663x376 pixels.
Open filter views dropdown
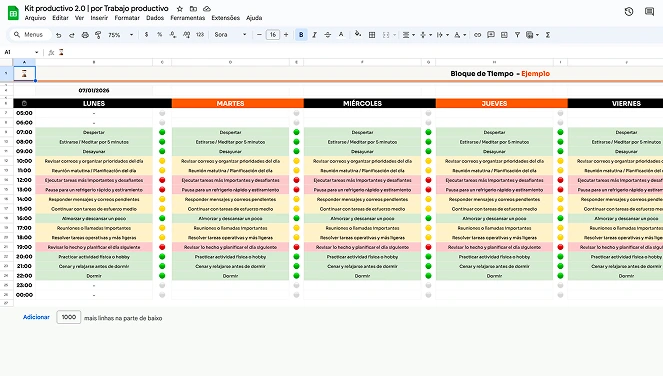[x=532, y=35]
